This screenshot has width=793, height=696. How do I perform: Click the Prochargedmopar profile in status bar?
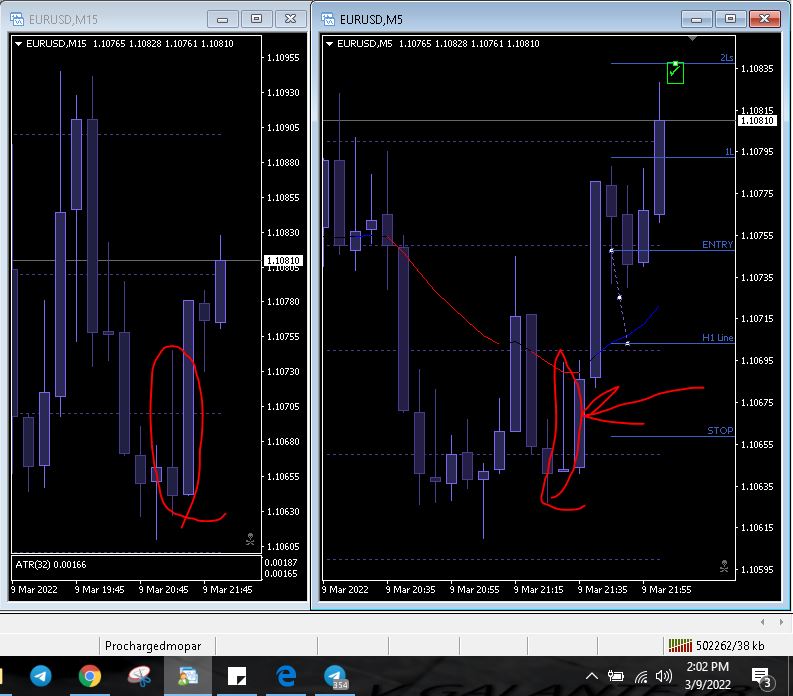(x=153, y=646)
